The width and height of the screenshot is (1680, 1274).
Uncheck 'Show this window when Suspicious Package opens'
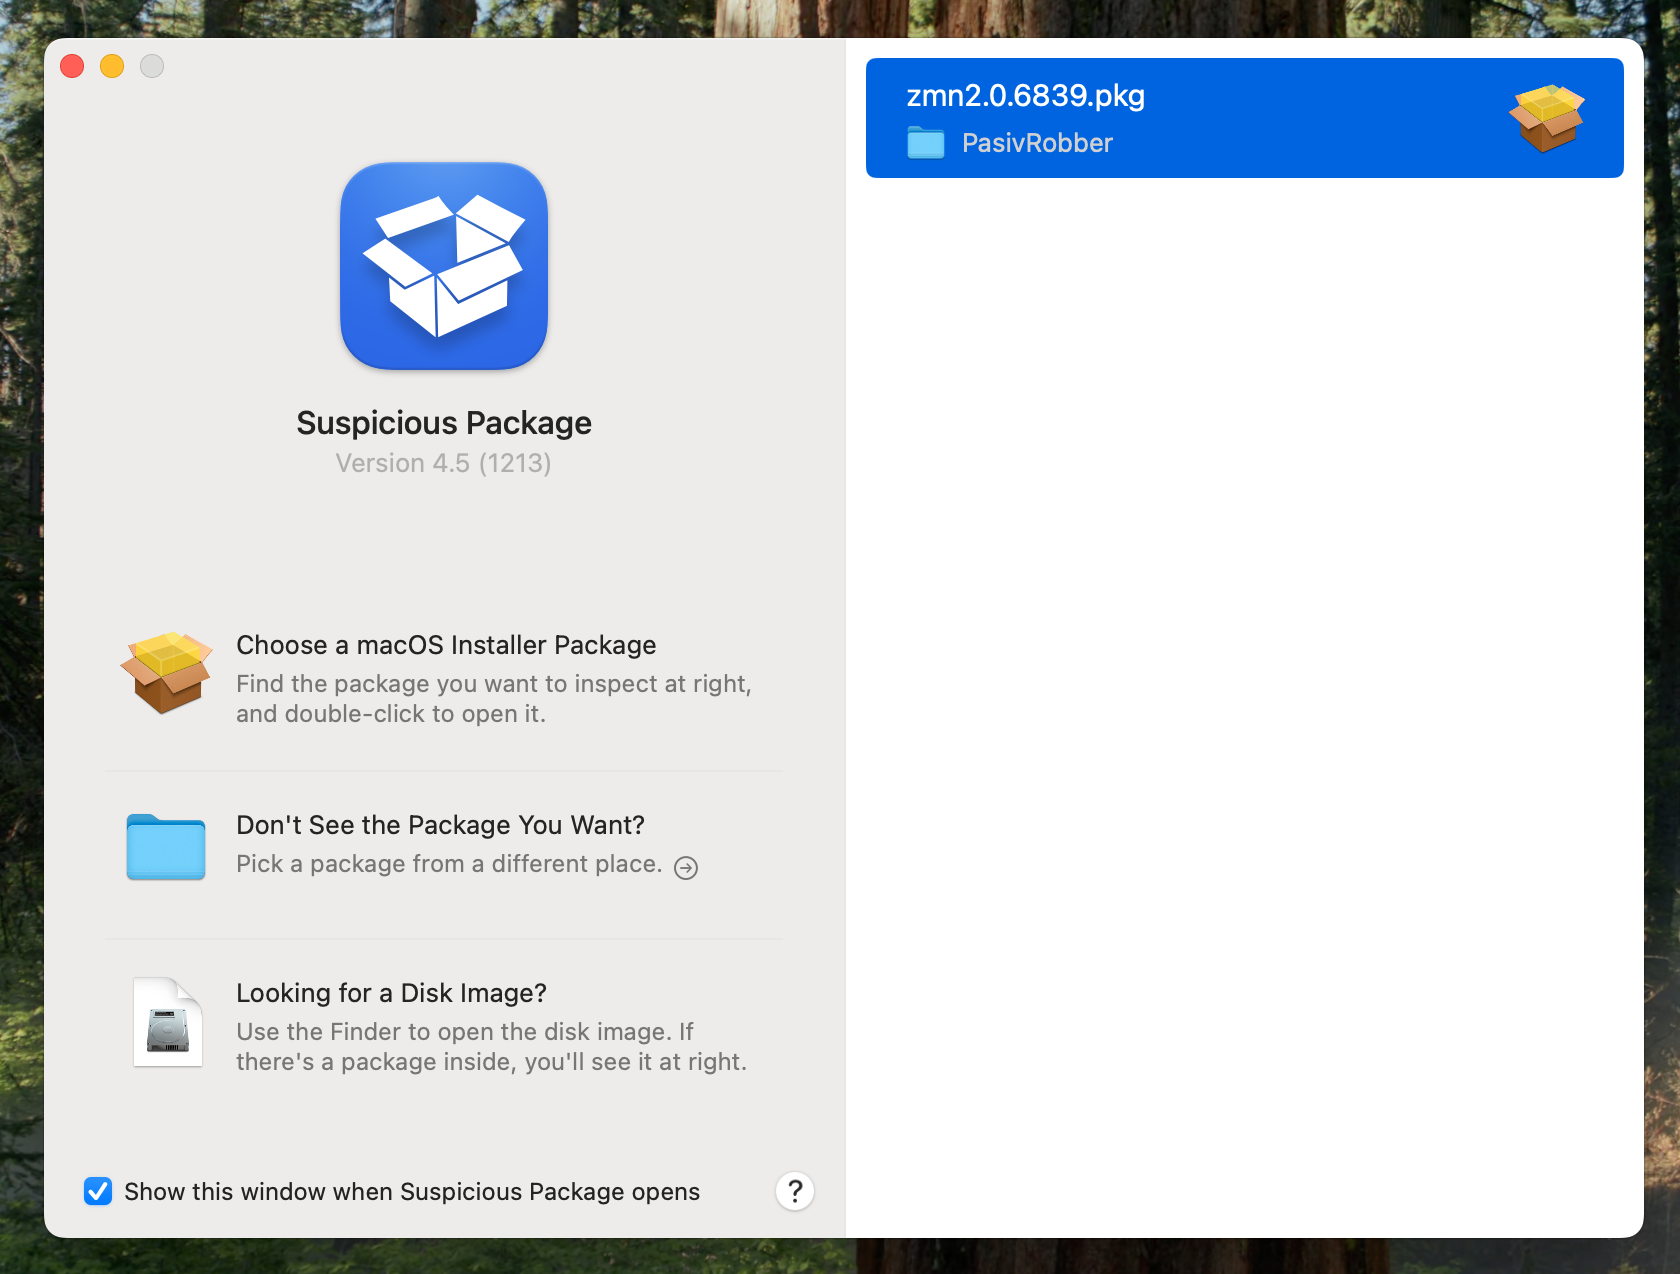point(97,1191)
